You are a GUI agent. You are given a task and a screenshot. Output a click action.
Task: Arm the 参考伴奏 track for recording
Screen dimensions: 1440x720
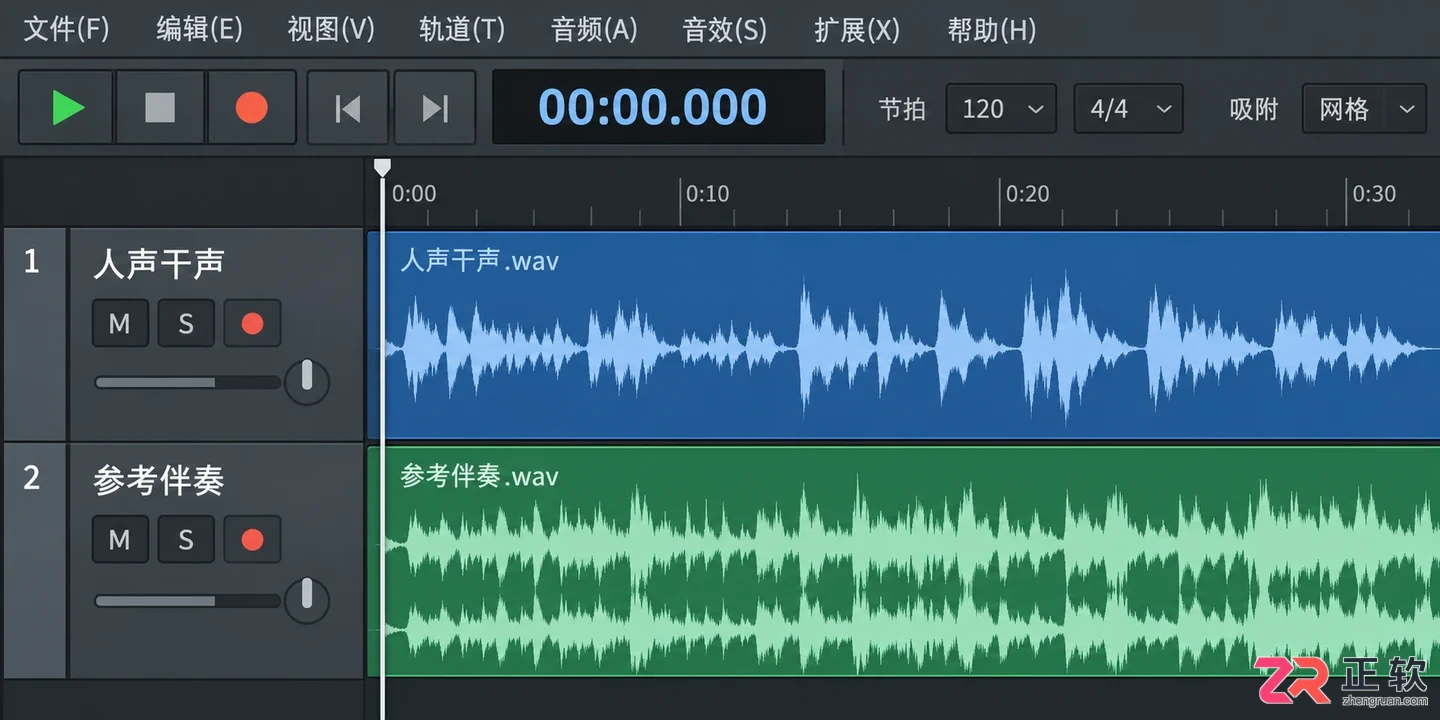(x=252, y=540)
